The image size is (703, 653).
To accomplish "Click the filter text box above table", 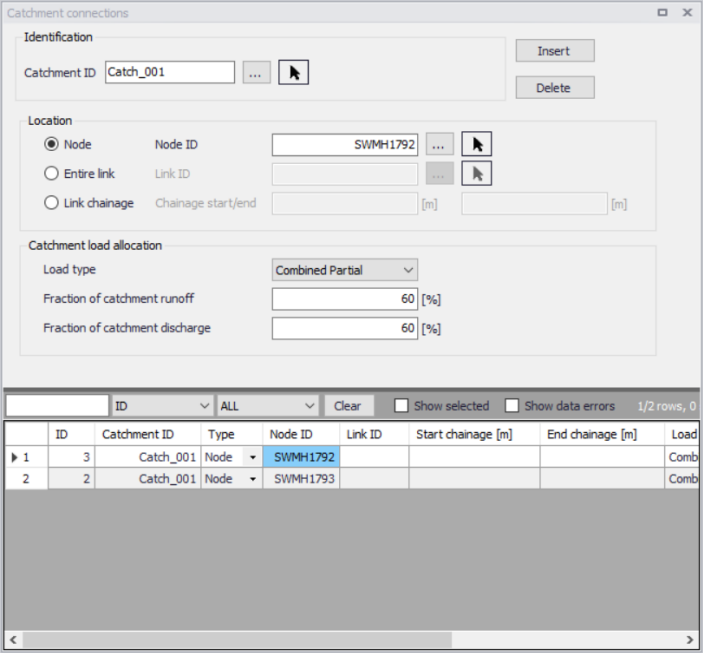I will coord(57,406).
